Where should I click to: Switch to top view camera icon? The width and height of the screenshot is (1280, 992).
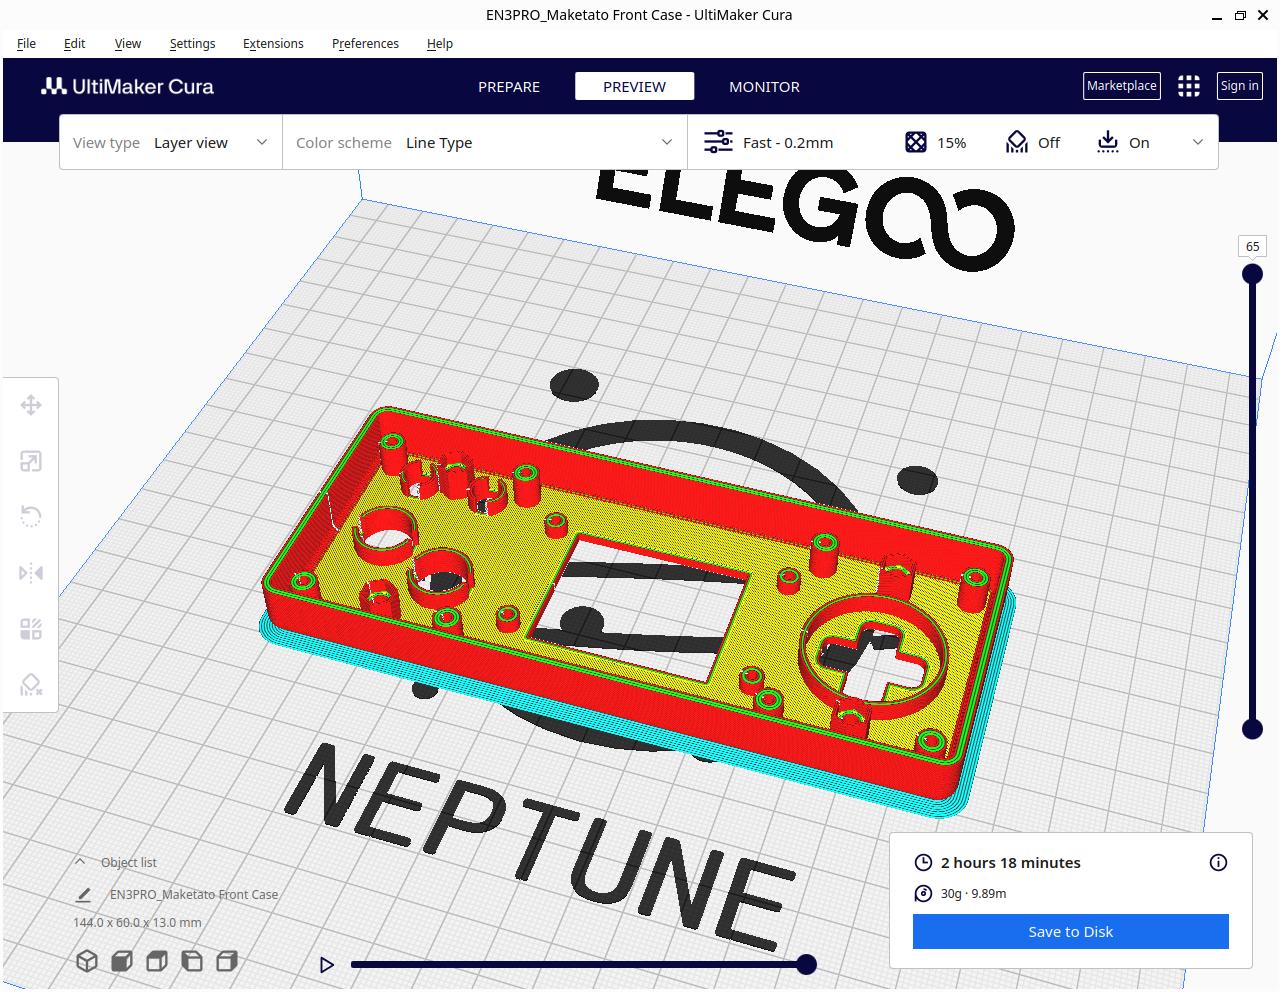point(157,961)
